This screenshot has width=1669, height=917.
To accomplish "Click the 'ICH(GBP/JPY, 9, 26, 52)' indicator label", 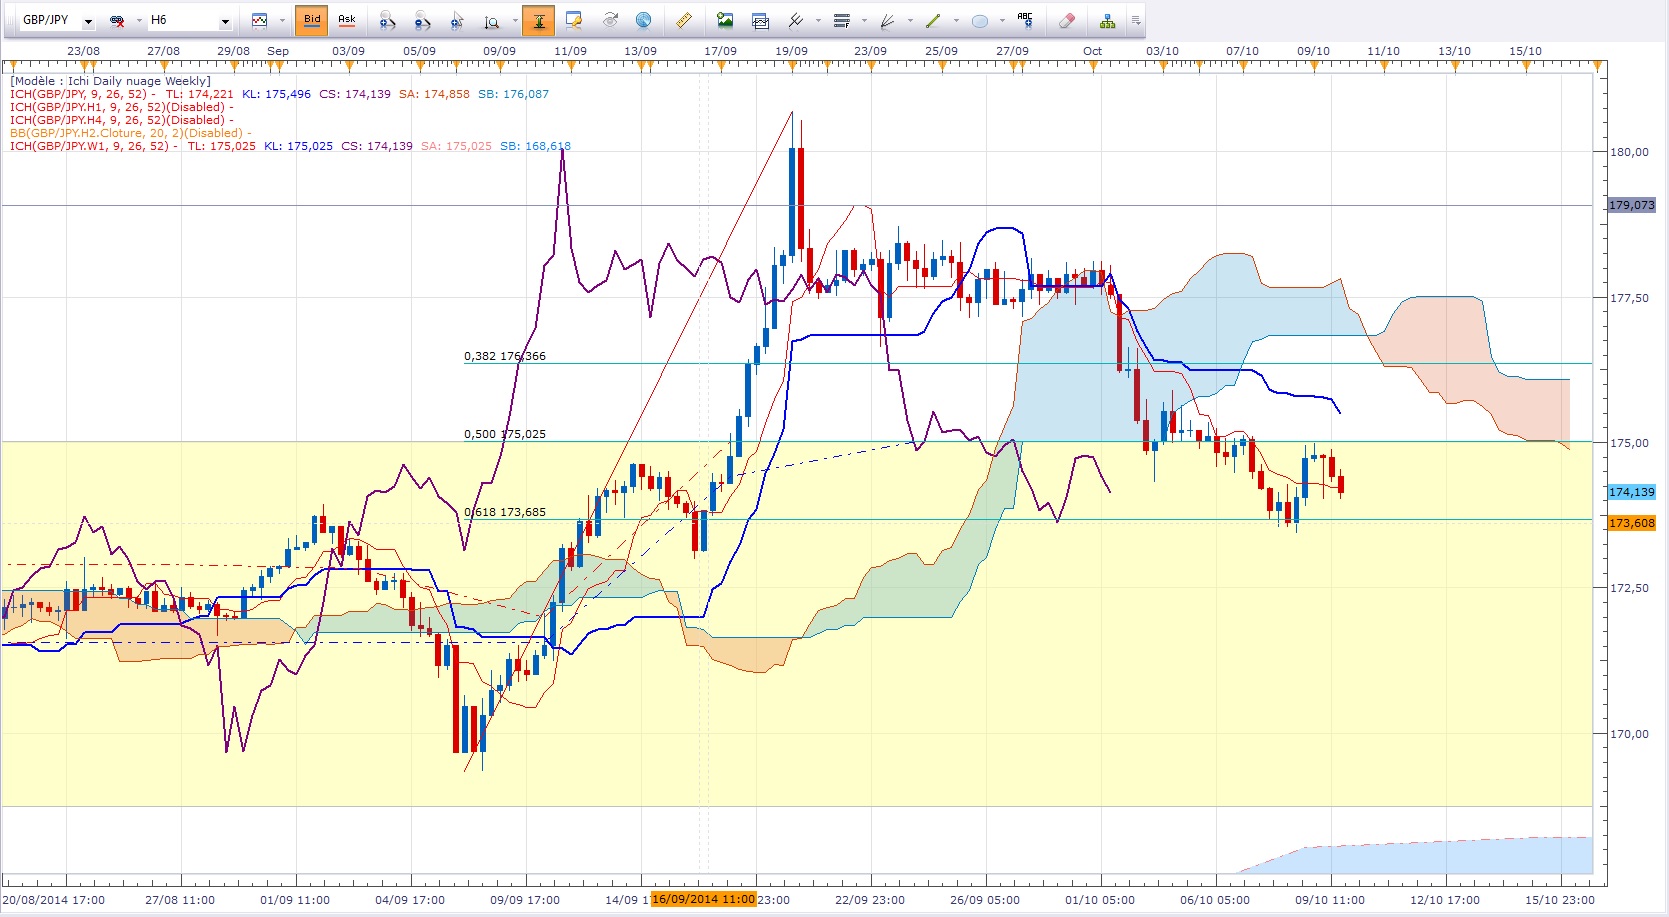I will click(79, 94).
